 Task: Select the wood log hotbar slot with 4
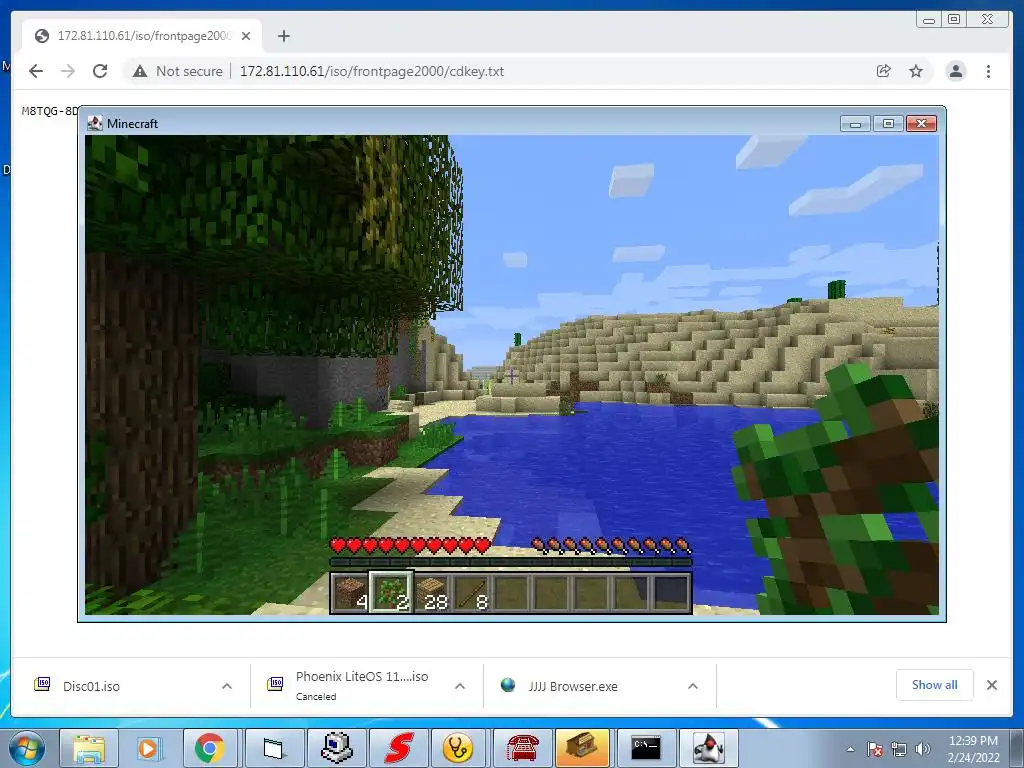pos(351,593)
